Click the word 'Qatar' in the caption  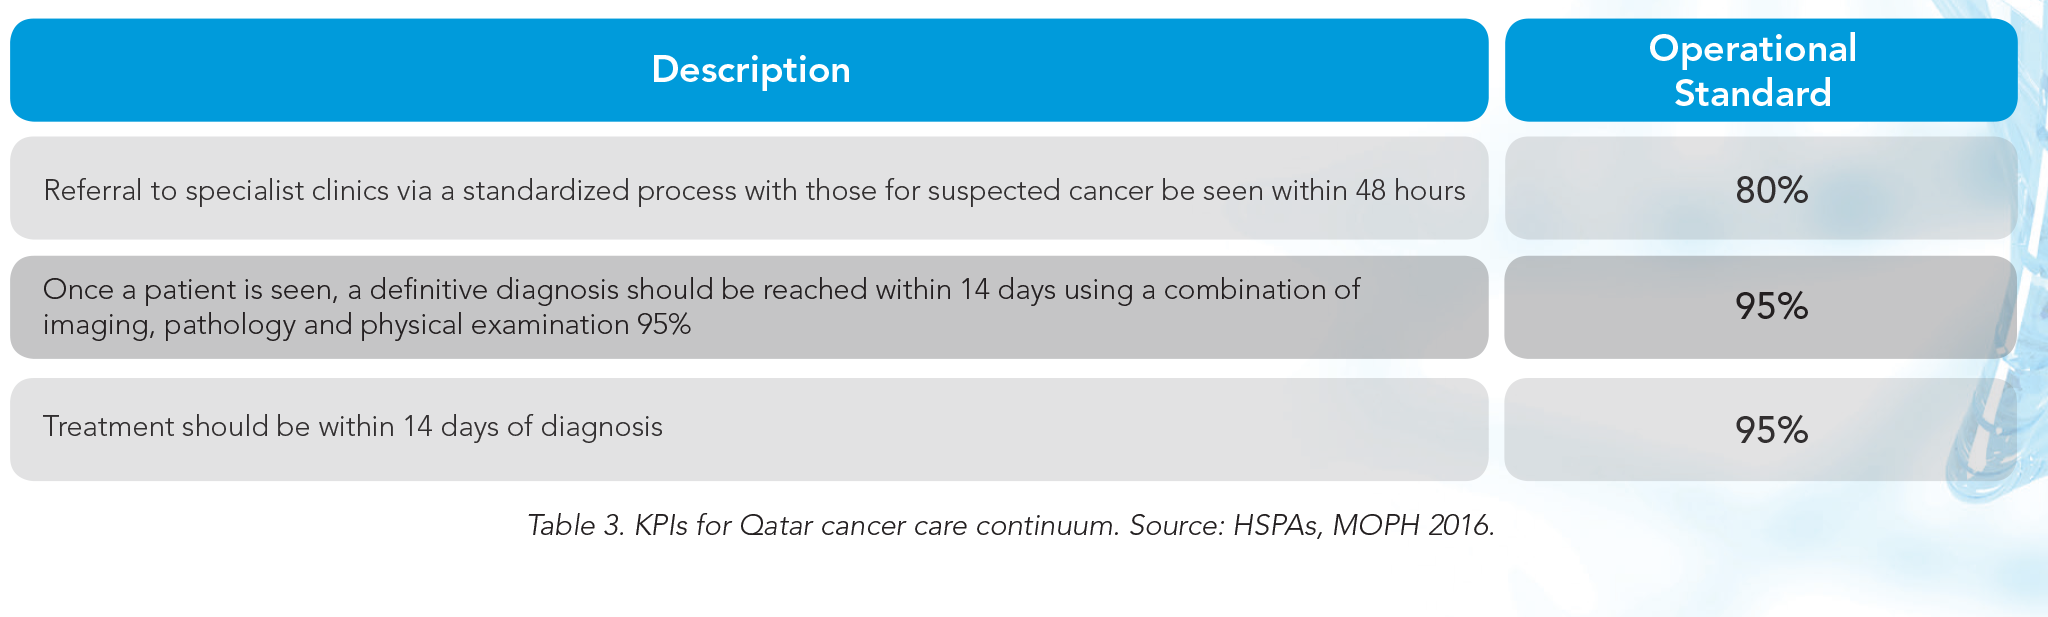(776, 525)
